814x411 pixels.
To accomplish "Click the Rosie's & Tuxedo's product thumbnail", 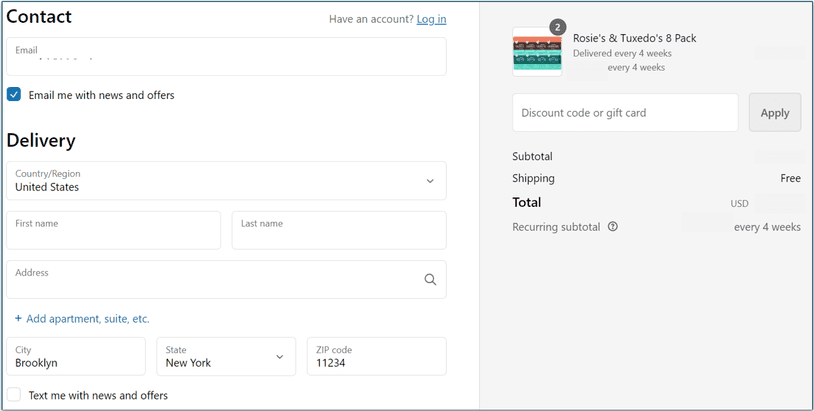I will [537, 52].
